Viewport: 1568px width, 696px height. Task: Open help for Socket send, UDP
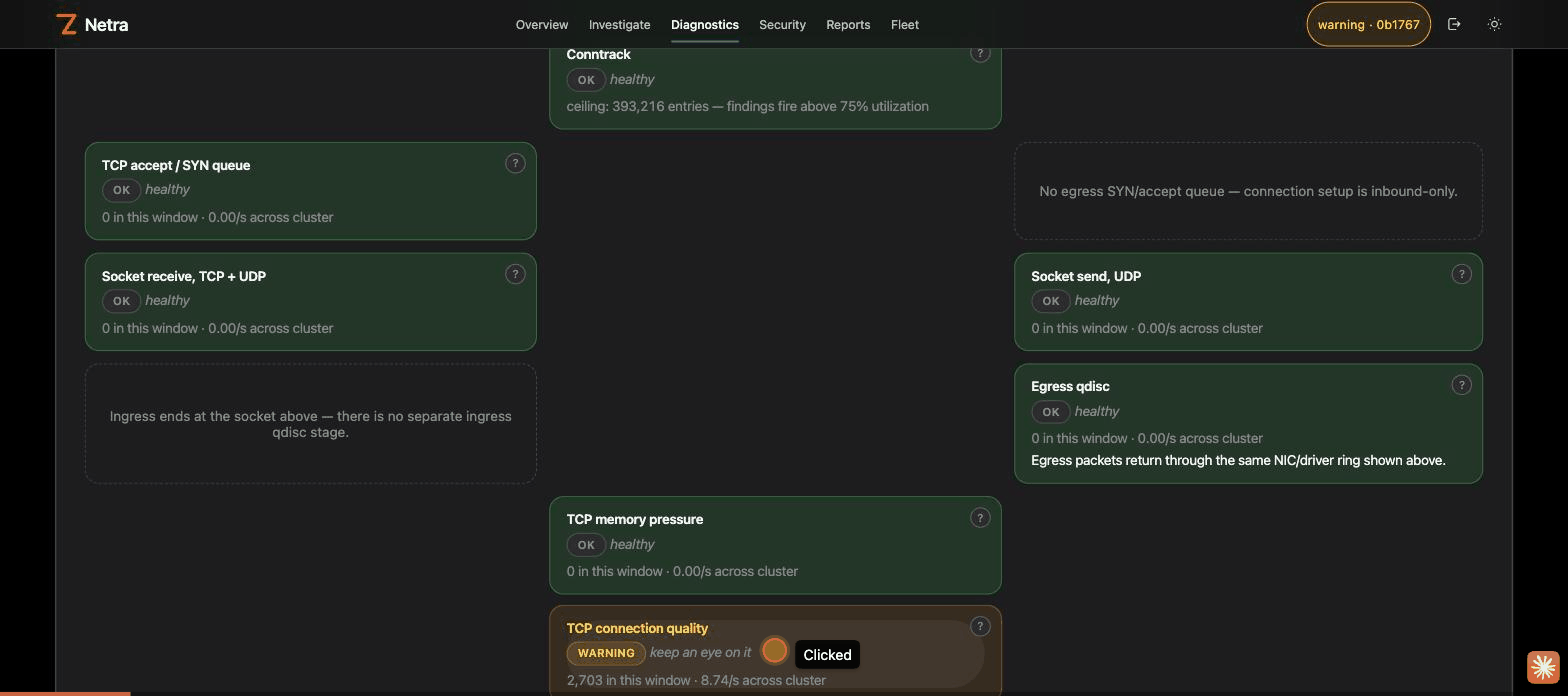point(1461,274)
